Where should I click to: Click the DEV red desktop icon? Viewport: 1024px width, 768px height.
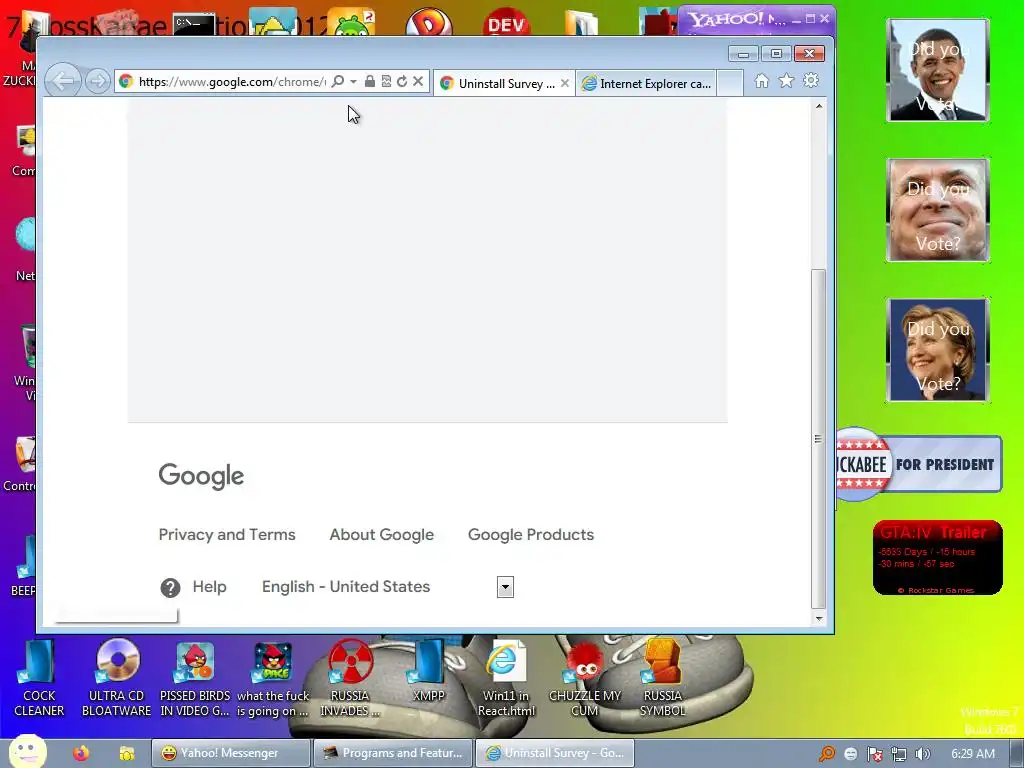[x=507, y=22]
